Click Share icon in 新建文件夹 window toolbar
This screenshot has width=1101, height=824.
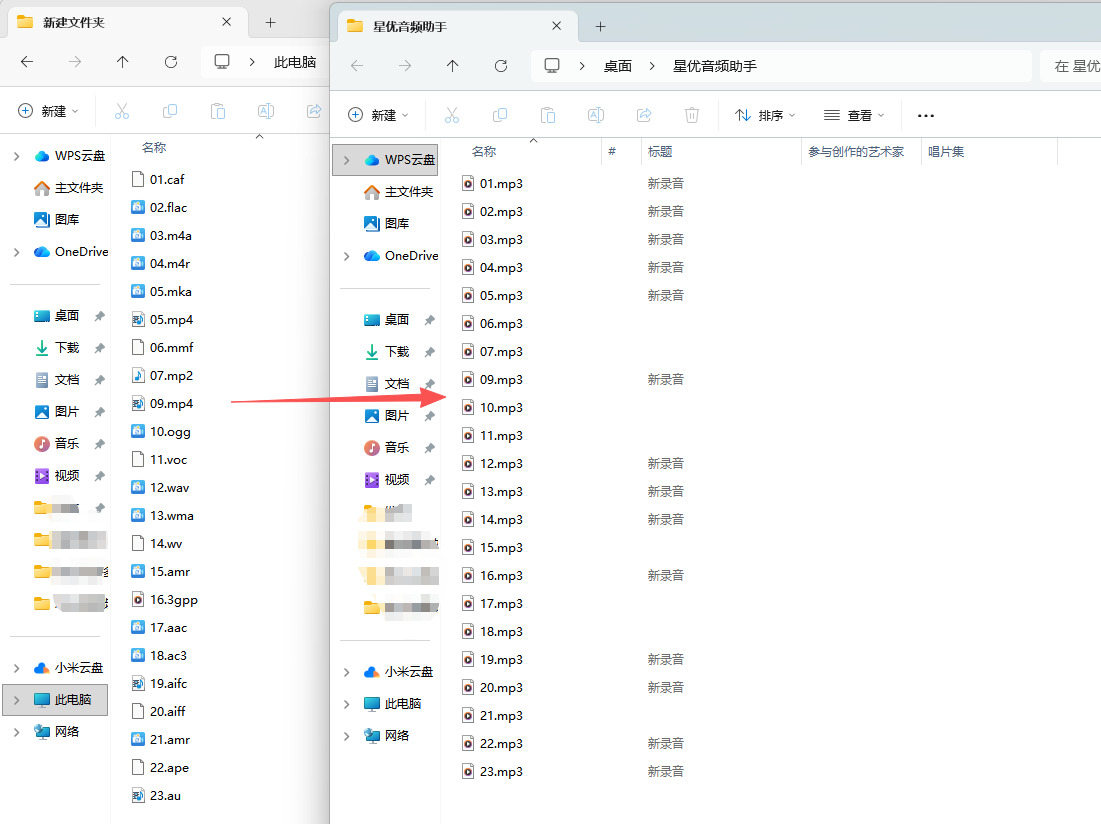click(314, 111)
